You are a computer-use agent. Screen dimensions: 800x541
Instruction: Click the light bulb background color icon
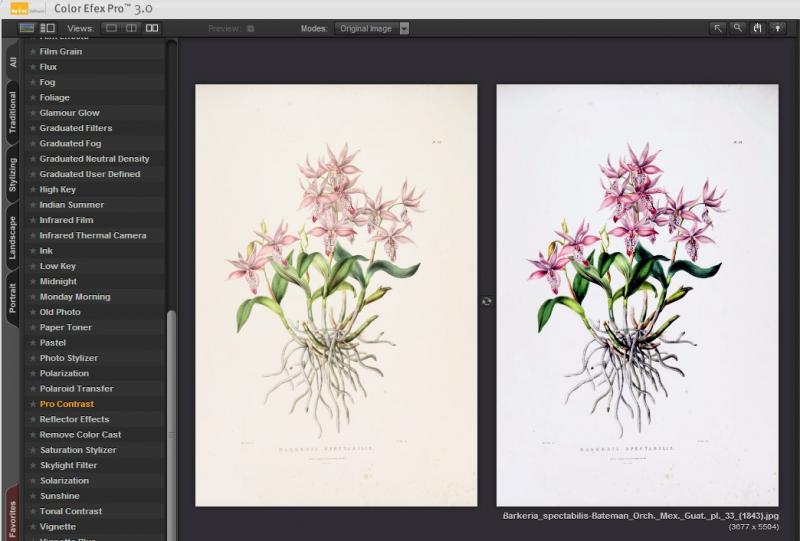pos(778,28)
